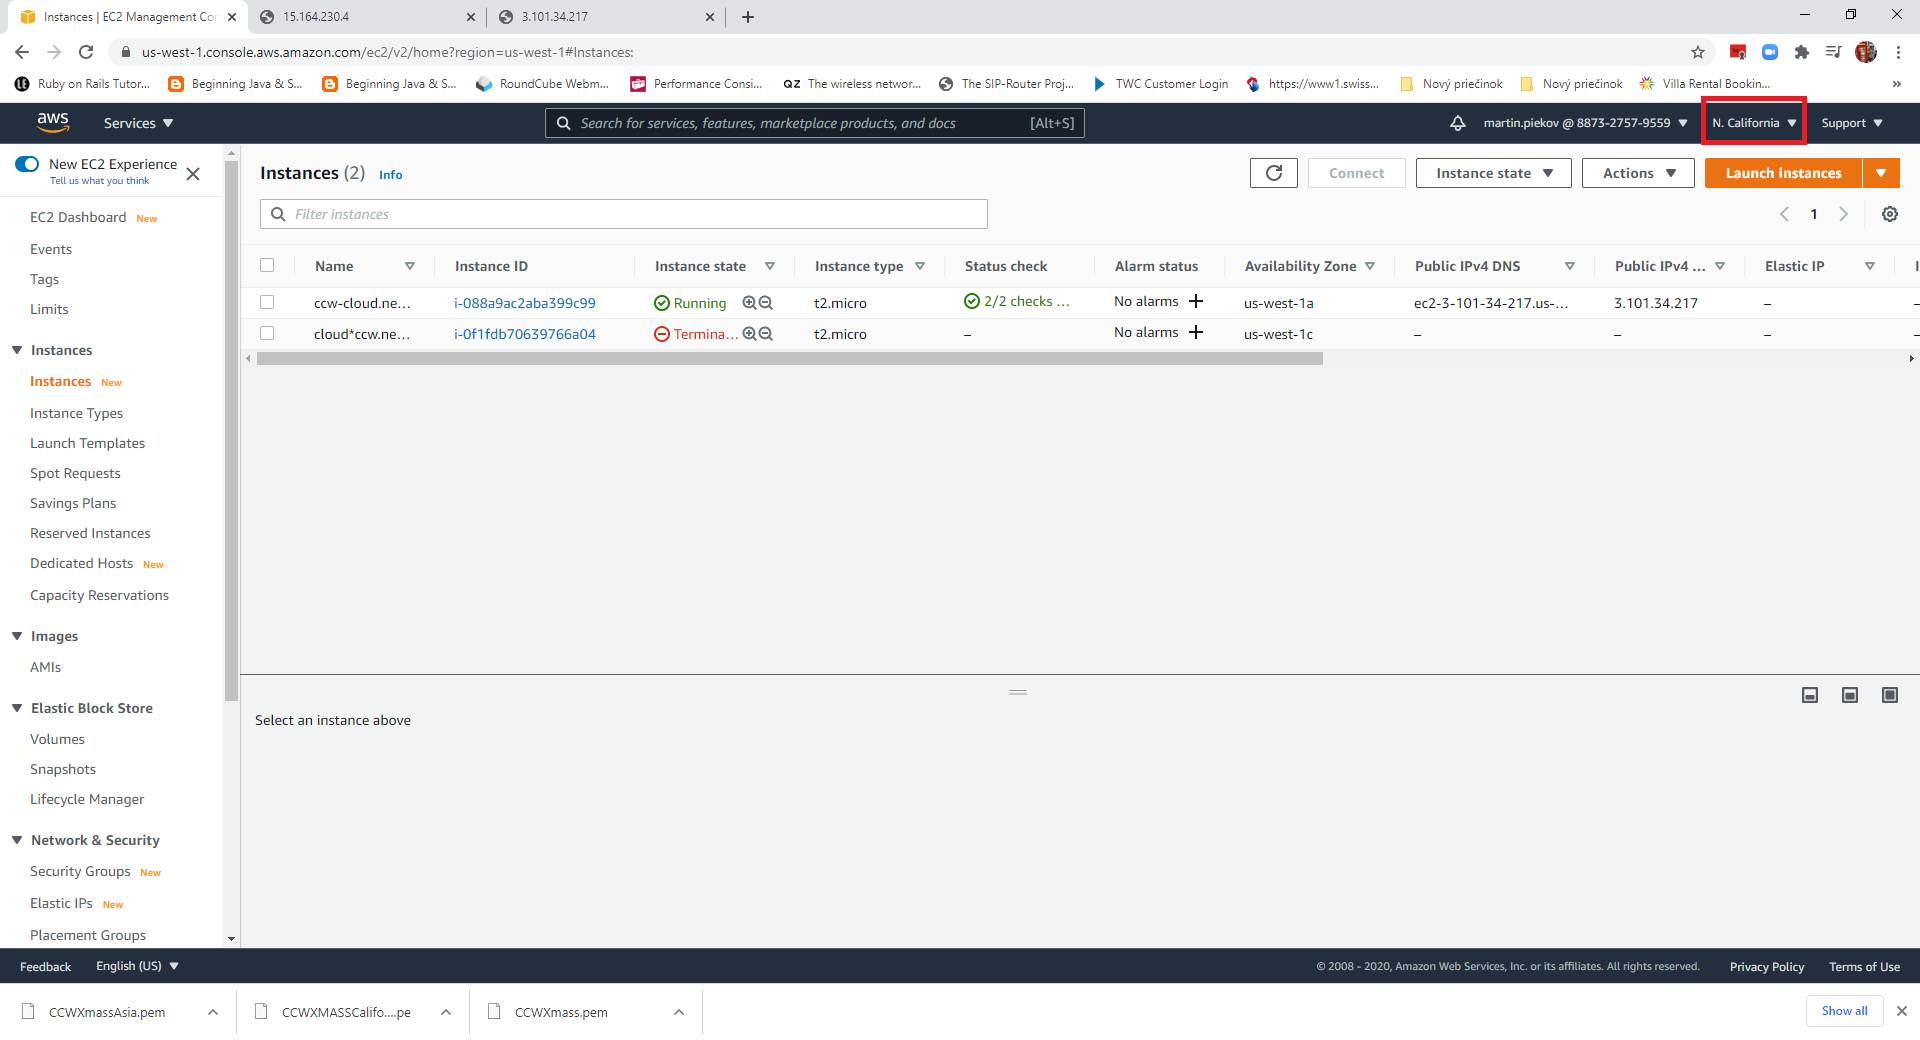Open Security Groups in sidebar
1920x1040 pixels.
click(x=80, y=871)
